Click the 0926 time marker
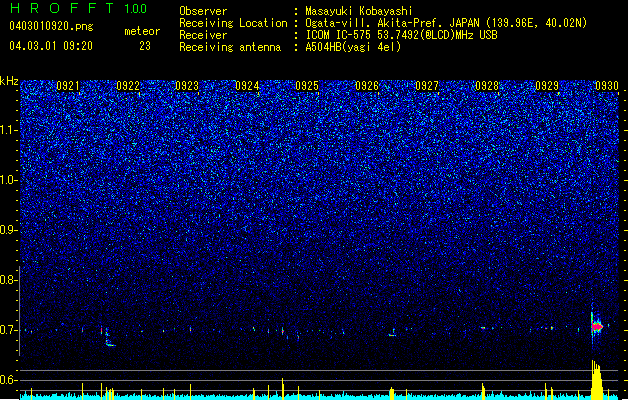629x400 pixels. 367,85
